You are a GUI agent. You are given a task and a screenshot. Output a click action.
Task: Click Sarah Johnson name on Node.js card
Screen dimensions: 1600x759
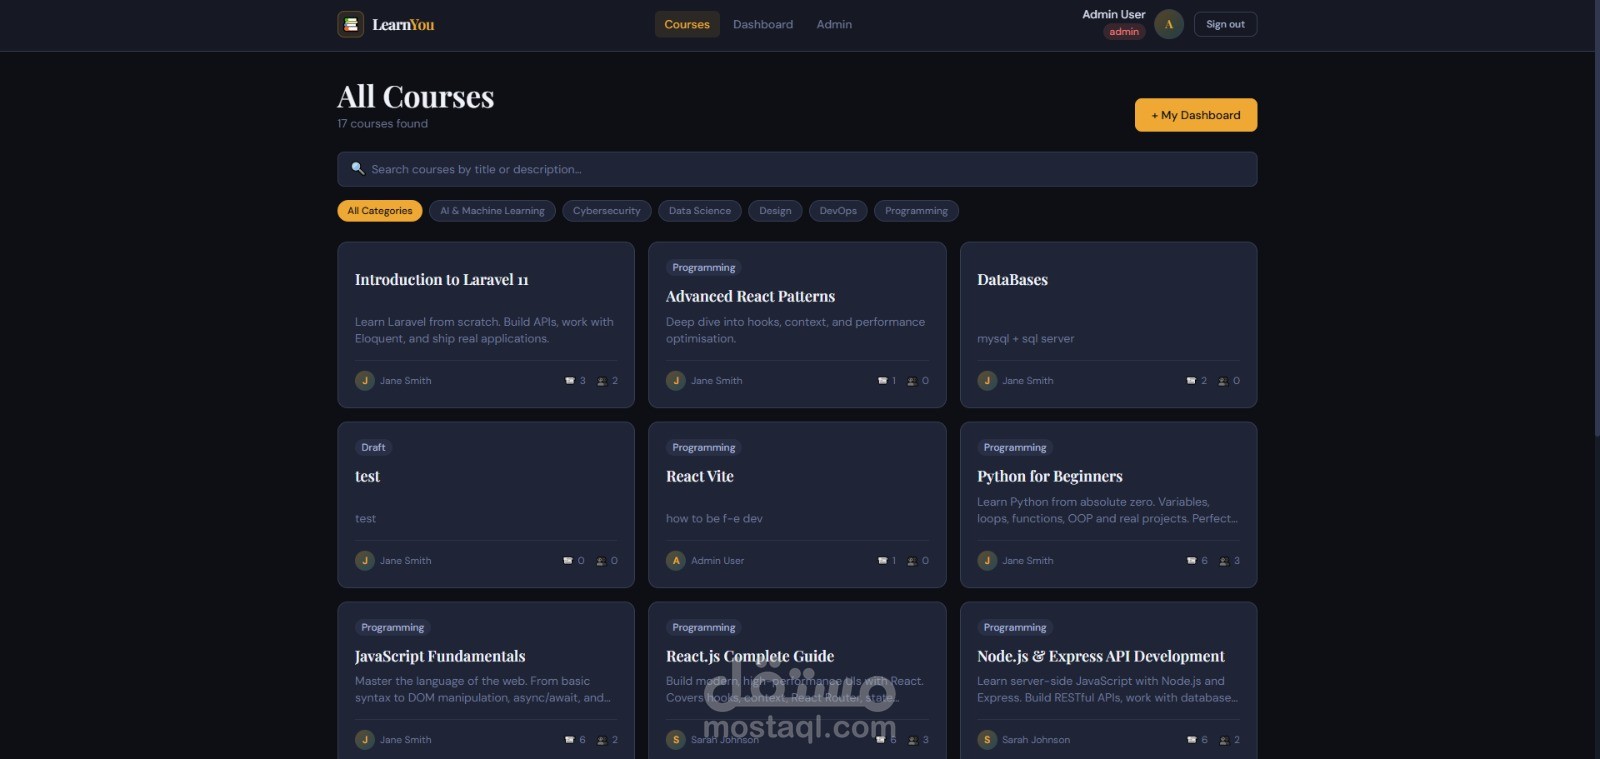coord(1036,740)
